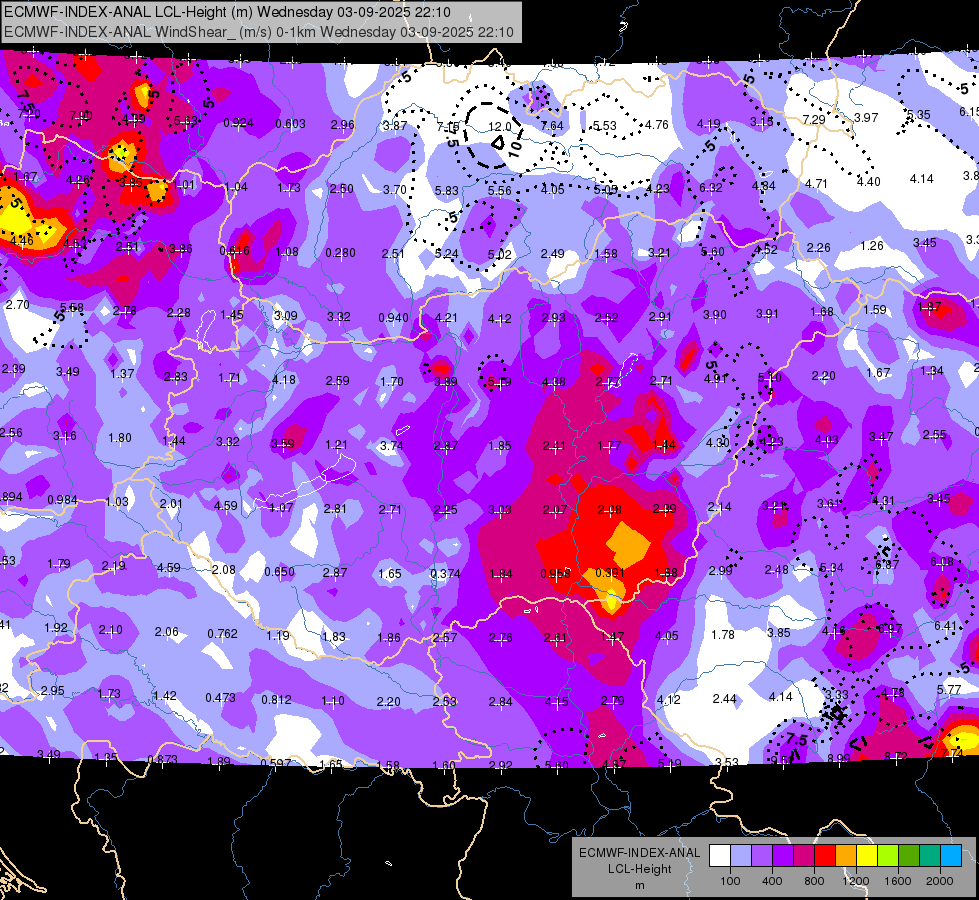Screen dimensions: 979x900
Task: Select the medium purple legend swatch
Action: [762, 856]
